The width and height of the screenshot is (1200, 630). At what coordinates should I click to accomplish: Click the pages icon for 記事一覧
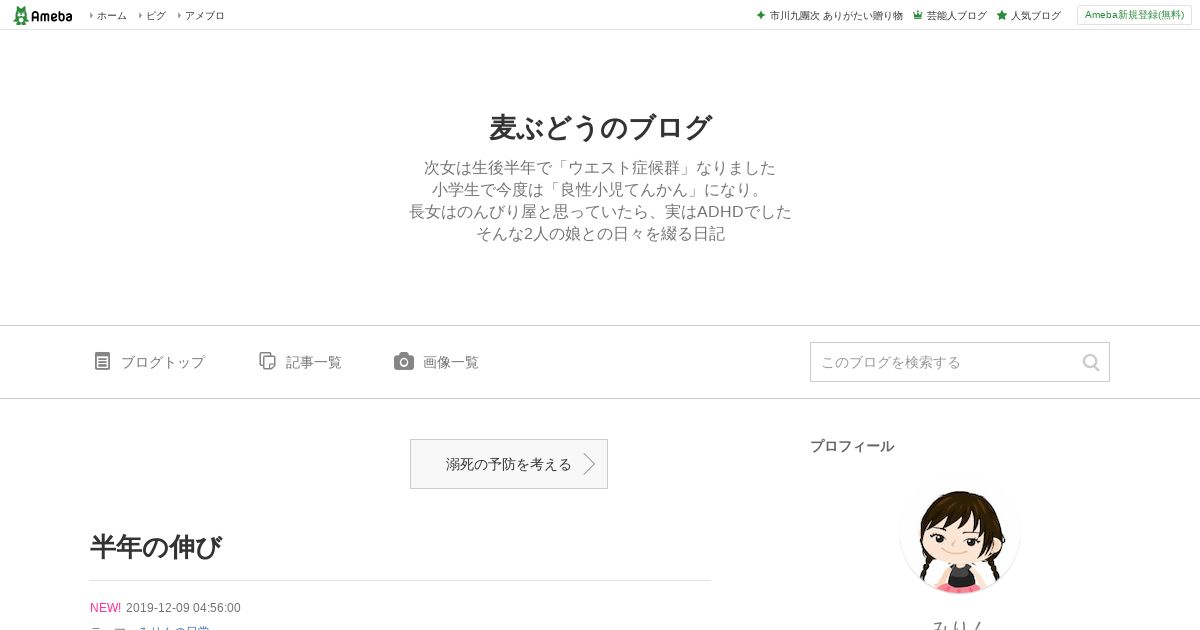click(x=267, y=361)
